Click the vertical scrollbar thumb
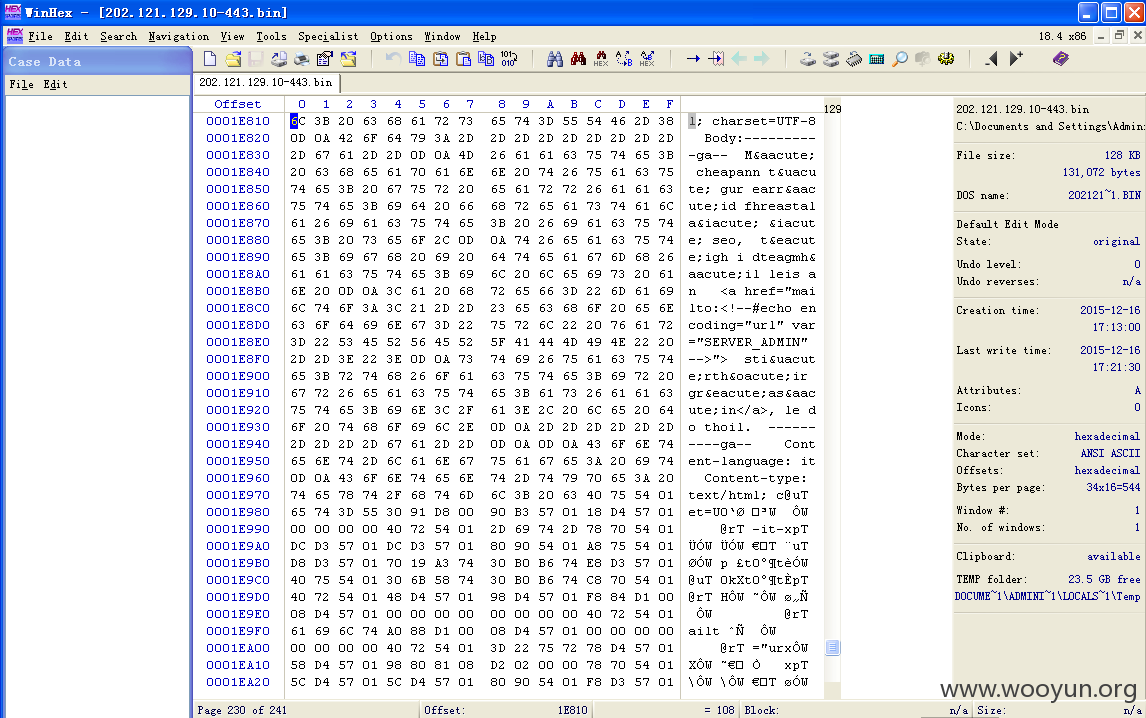 (832, 647)
